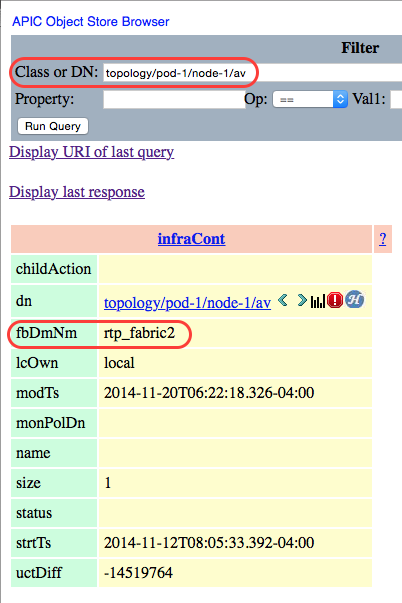Select the uctDiff value -14519764
This screenshot has width=402, height=603.
(138, 573)
